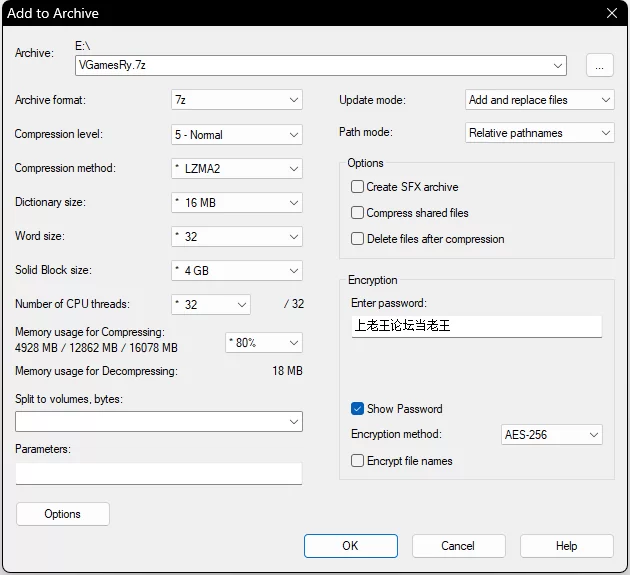This screenshot has height=575, width=630.
Task: Toggle Delete files after compression
Action: pyautogui.click(x=357, y=239)
